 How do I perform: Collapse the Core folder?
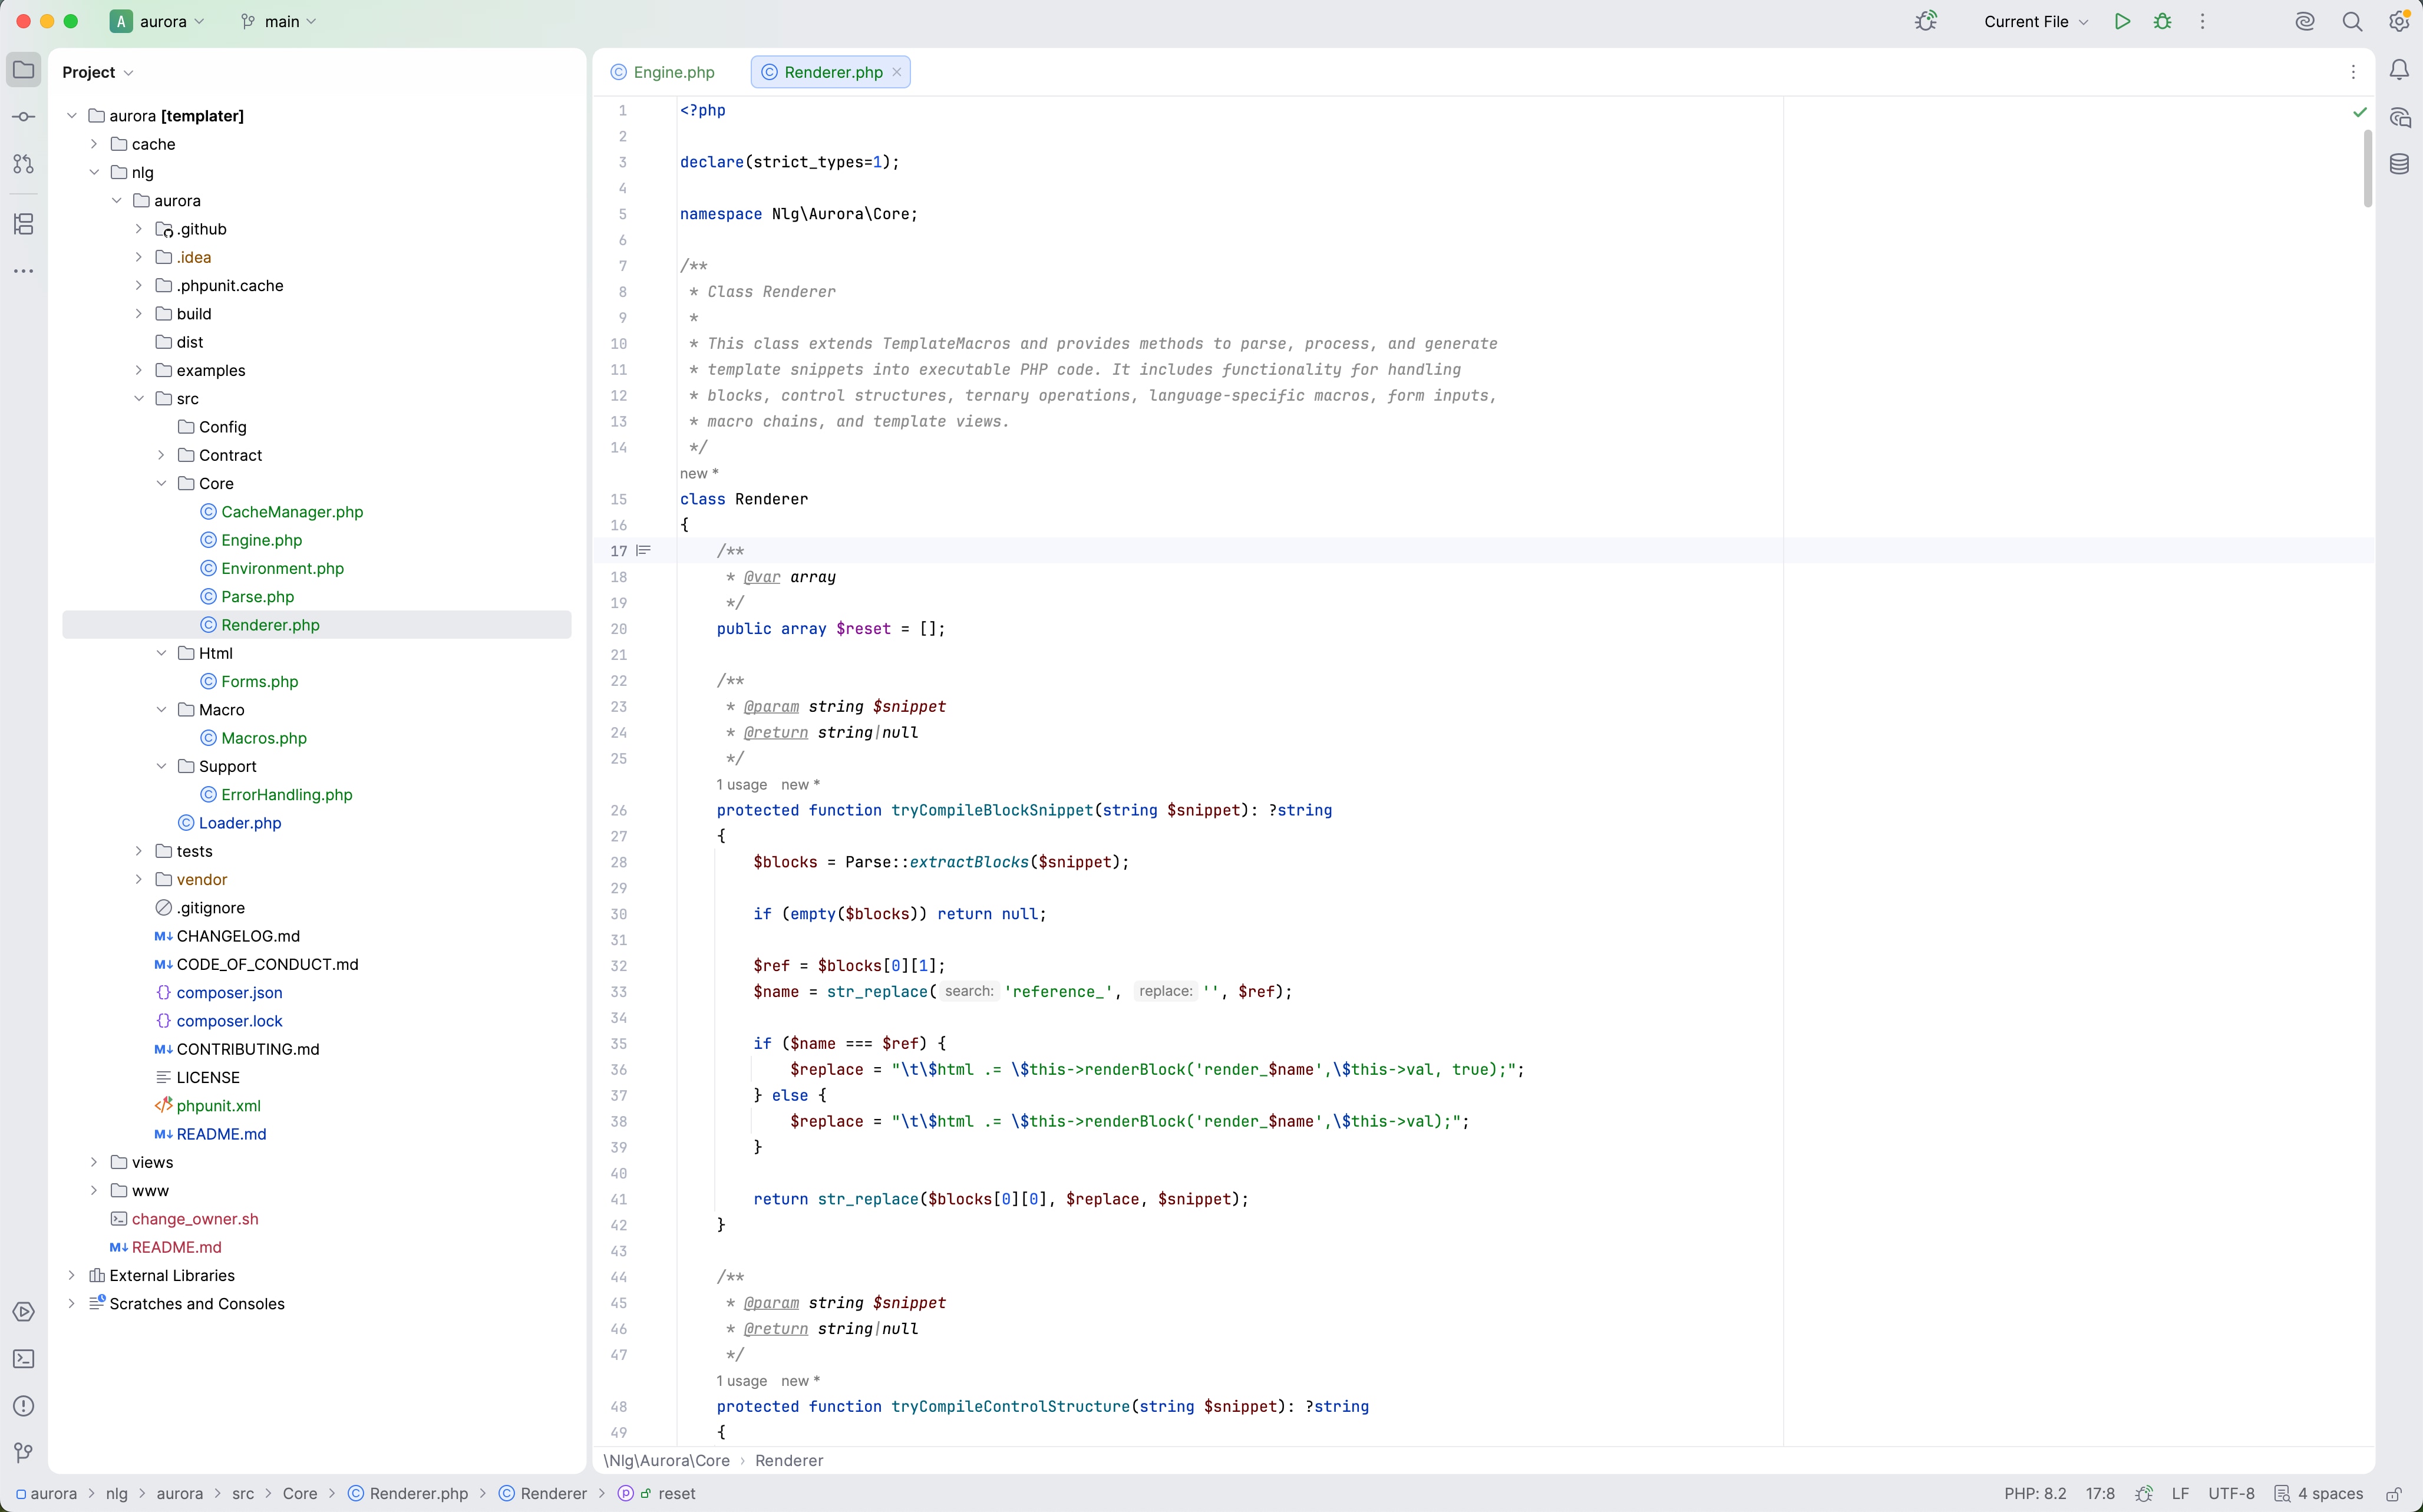pos(161,483)
